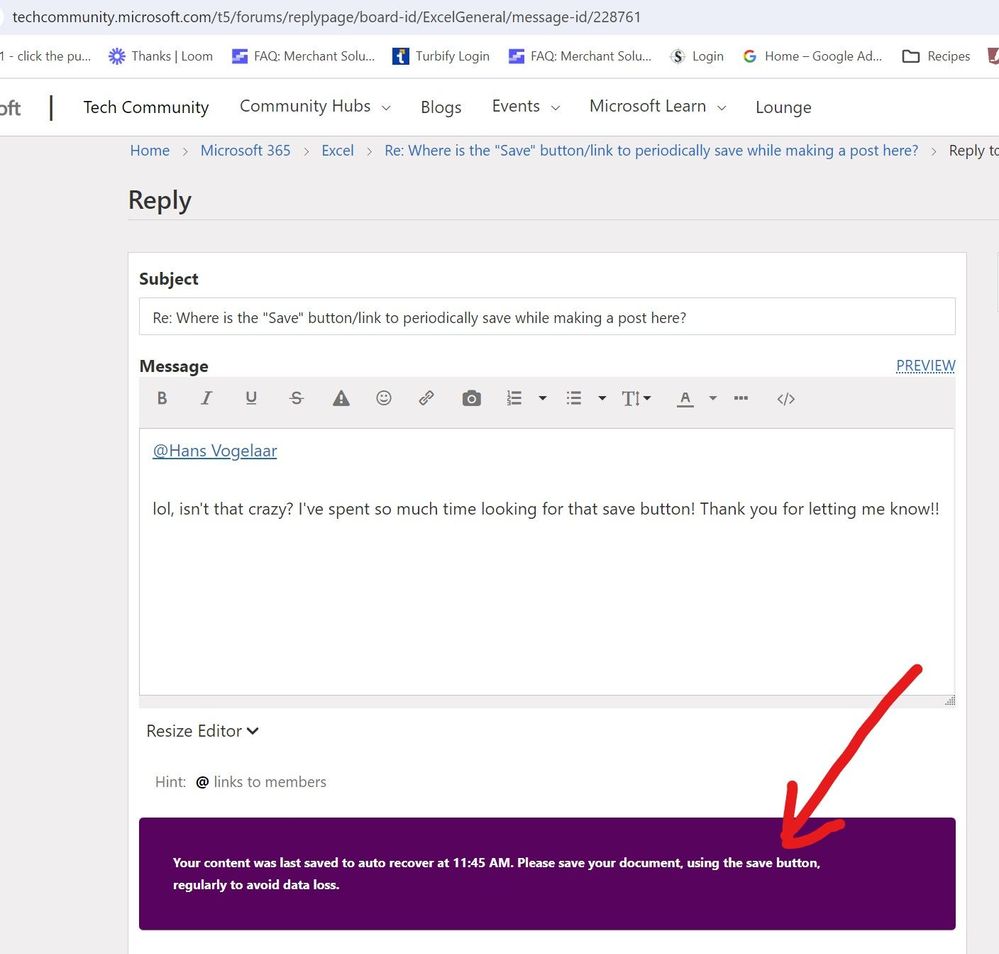Apply italic formatting
Viewport: 999px width, 954px height.
click(x=206, y=398)
